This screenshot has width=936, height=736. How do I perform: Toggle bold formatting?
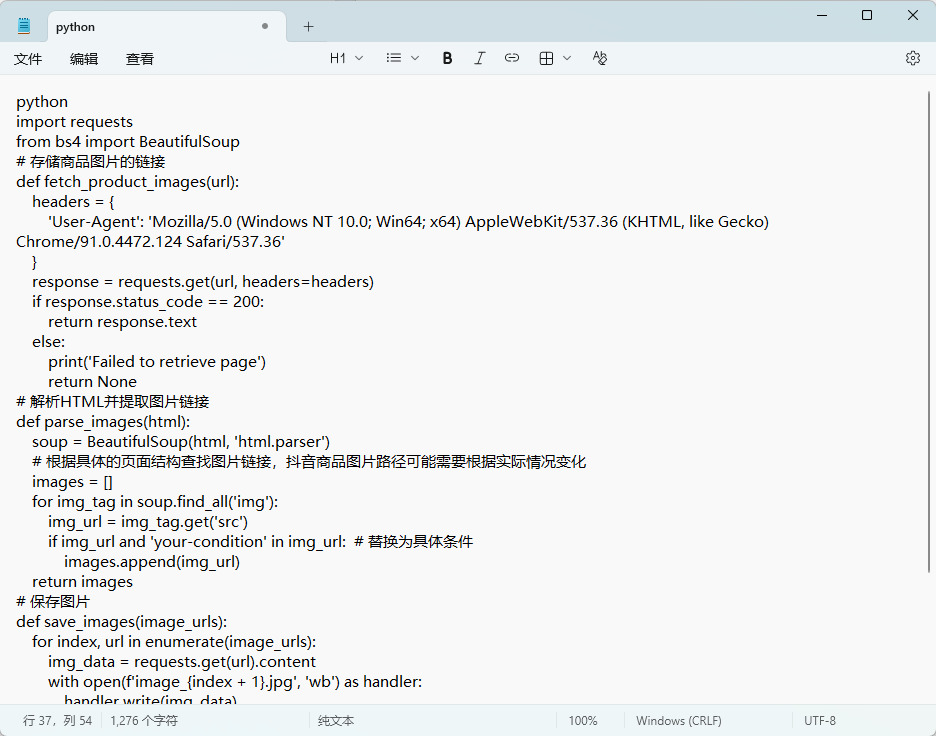[447, 58]
